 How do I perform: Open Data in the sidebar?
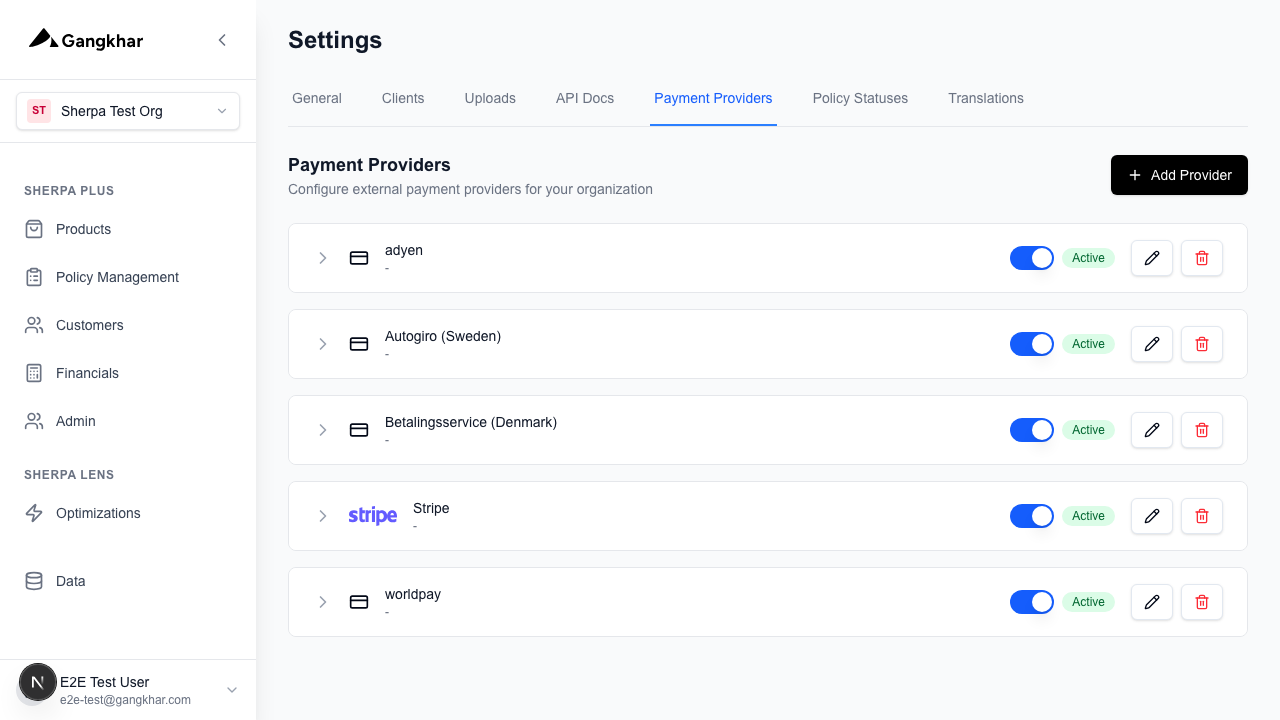click(x=128, y=581)
